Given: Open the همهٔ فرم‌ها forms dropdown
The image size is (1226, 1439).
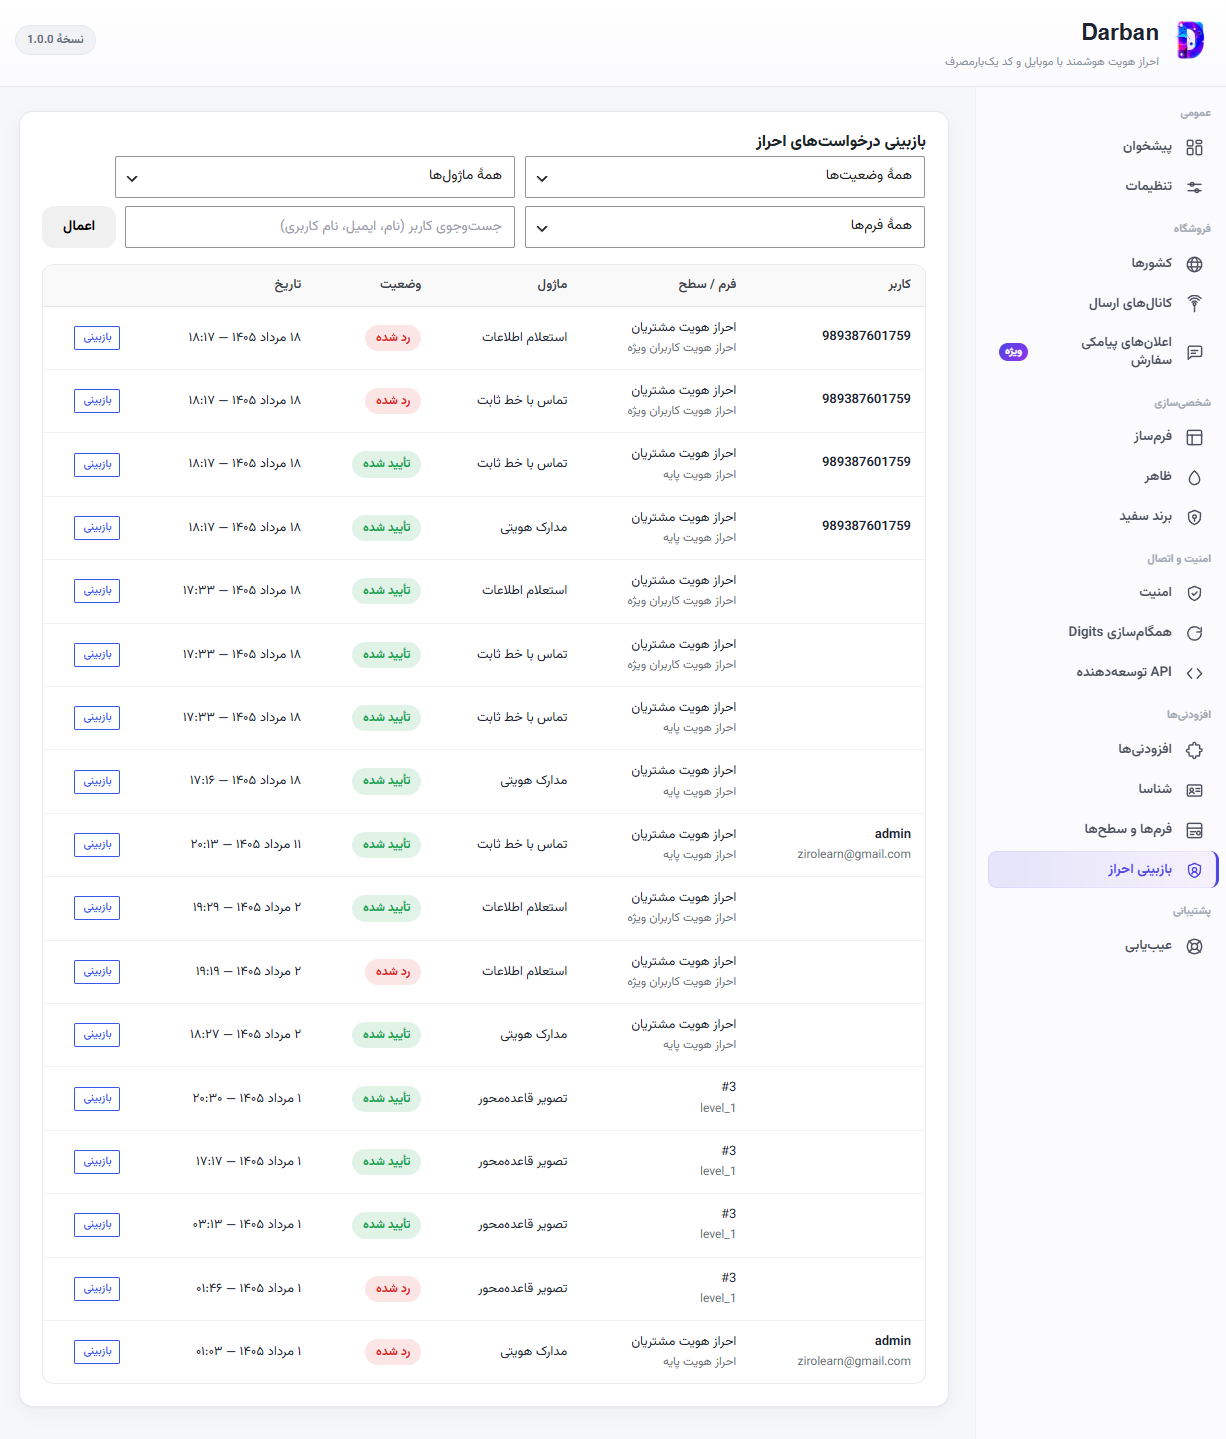Looking at the screenshot, I should [x=725, y=227].
